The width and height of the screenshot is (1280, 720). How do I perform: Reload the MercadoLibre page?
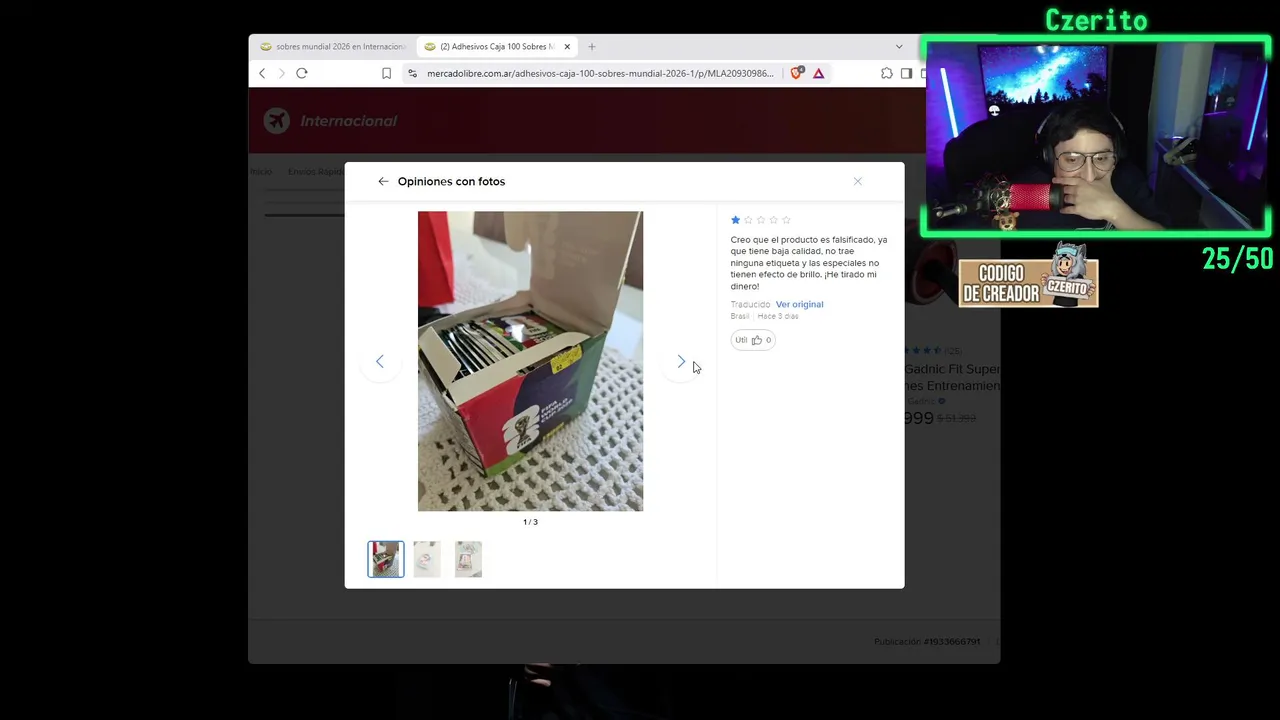click(301, 73)
